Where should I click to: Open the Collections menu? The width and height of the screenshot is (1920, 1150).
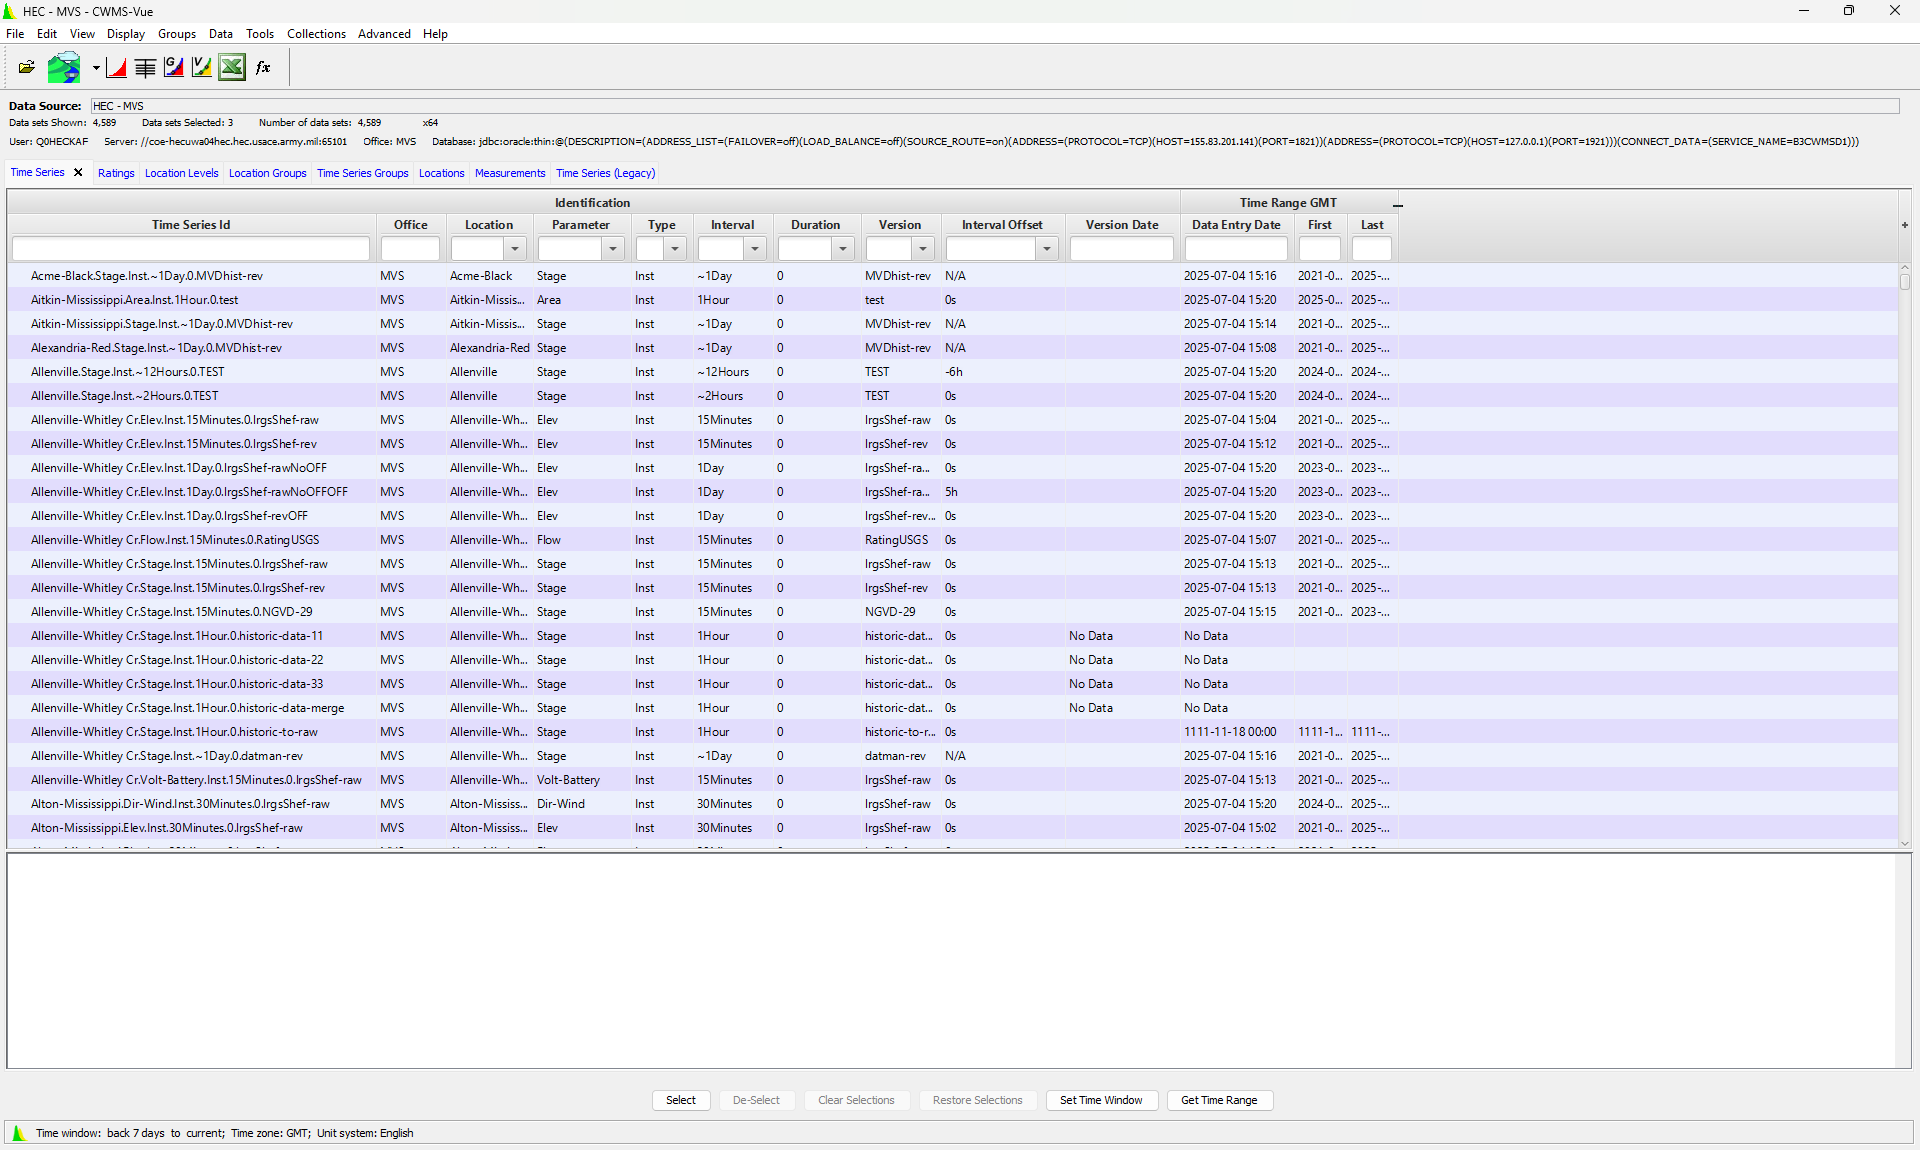pos(316,34)
